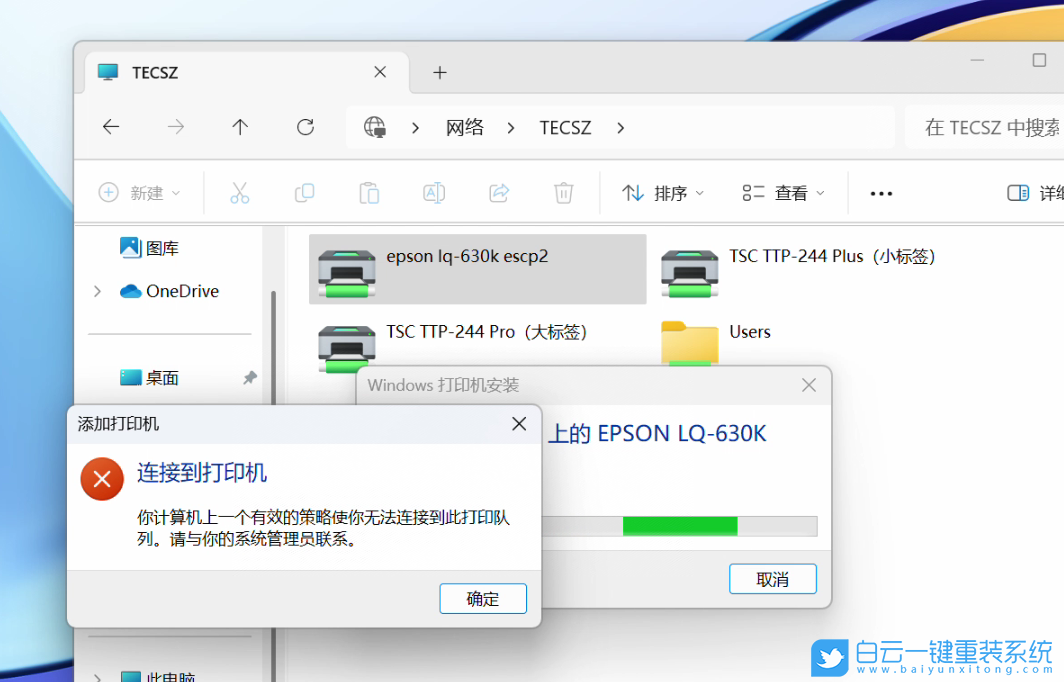This screenshot has width=1064, height=682.
Task: Open the details pane via 详细信息 icon
Action: coord(1017,192)
